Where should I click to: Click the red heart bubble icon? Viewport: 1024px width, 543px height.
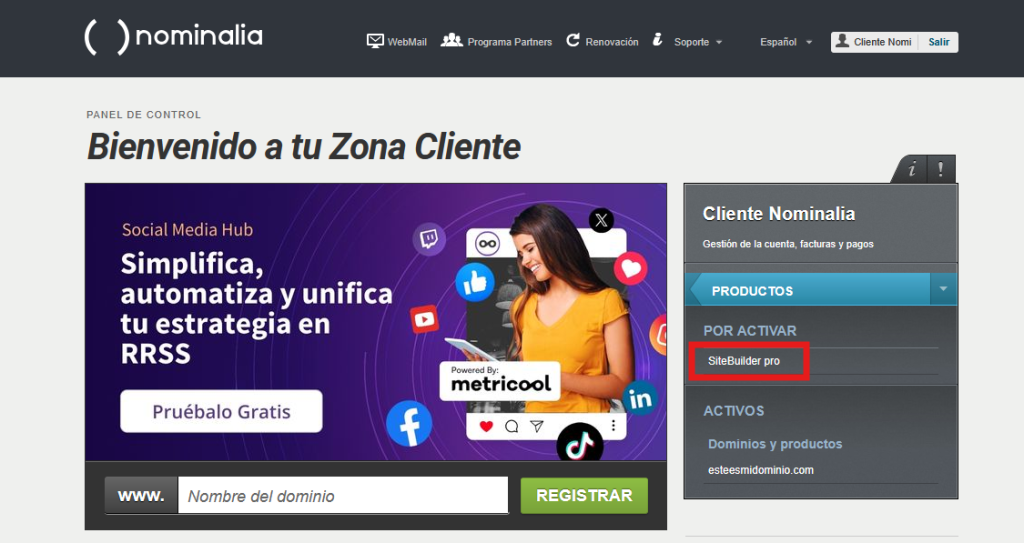click(631, 268)
